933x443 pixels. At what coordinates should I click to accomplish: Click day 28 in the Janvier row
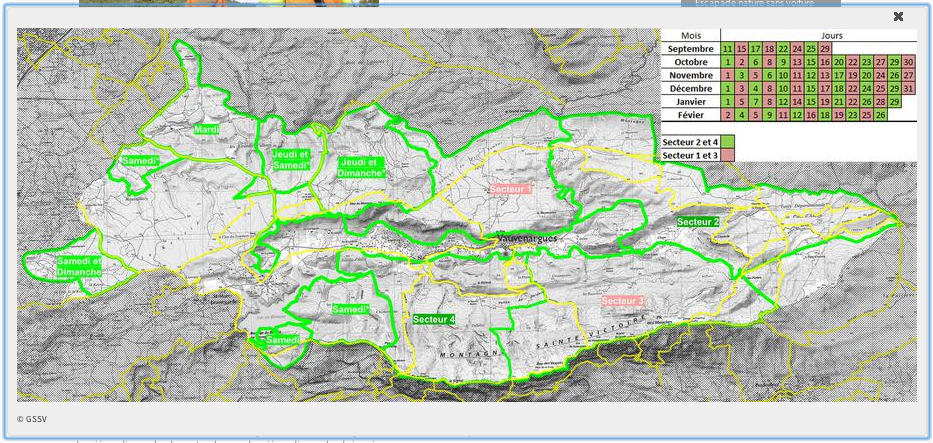click(x=881, y=102)
